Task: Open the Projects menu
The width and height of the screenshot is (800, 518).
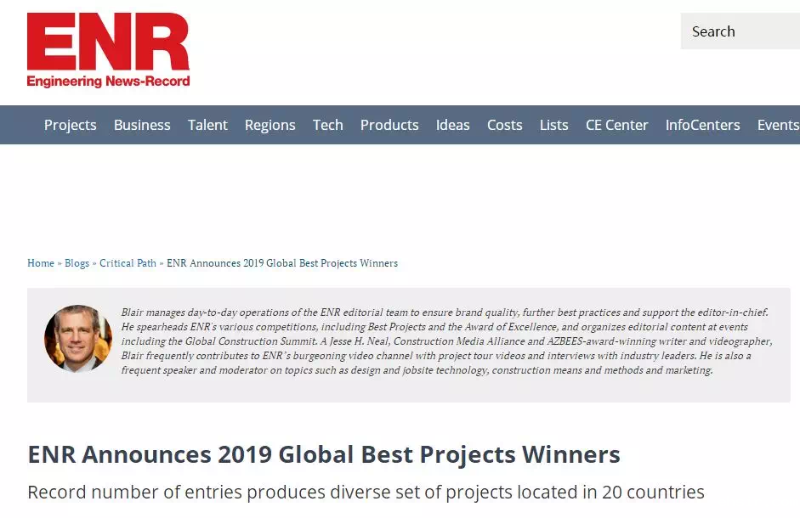Action: pyautogui.click(x=70, y=125)
